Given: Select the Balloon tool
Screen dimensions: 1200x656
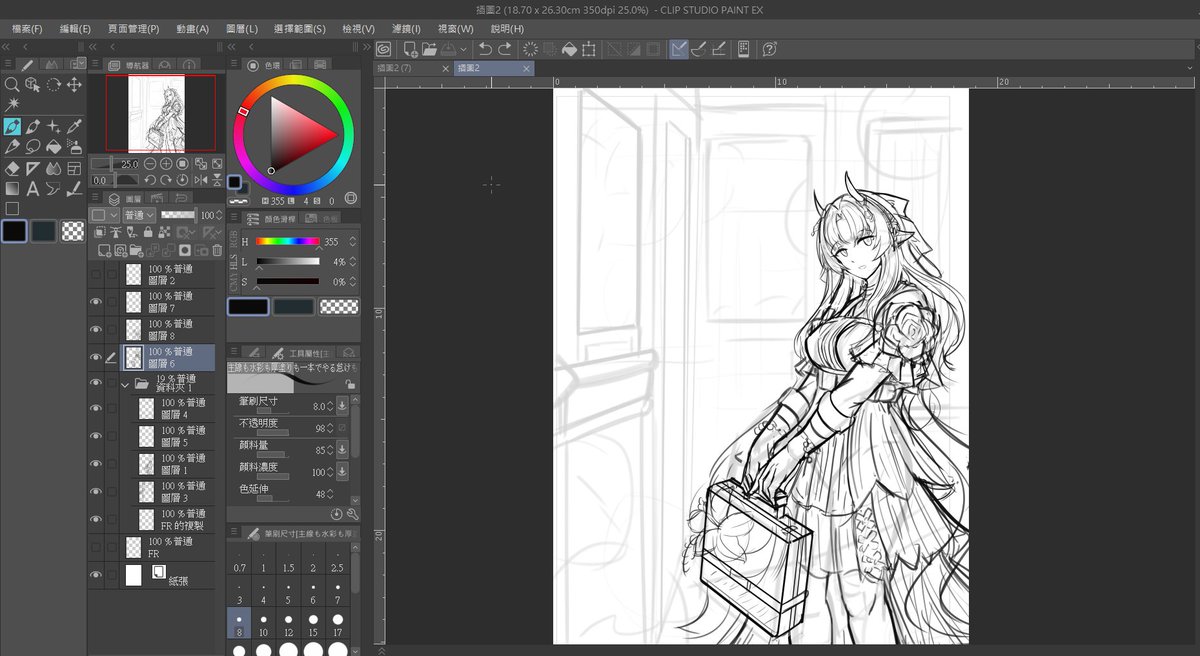Looking at the screenshot, I should point(53,188).
